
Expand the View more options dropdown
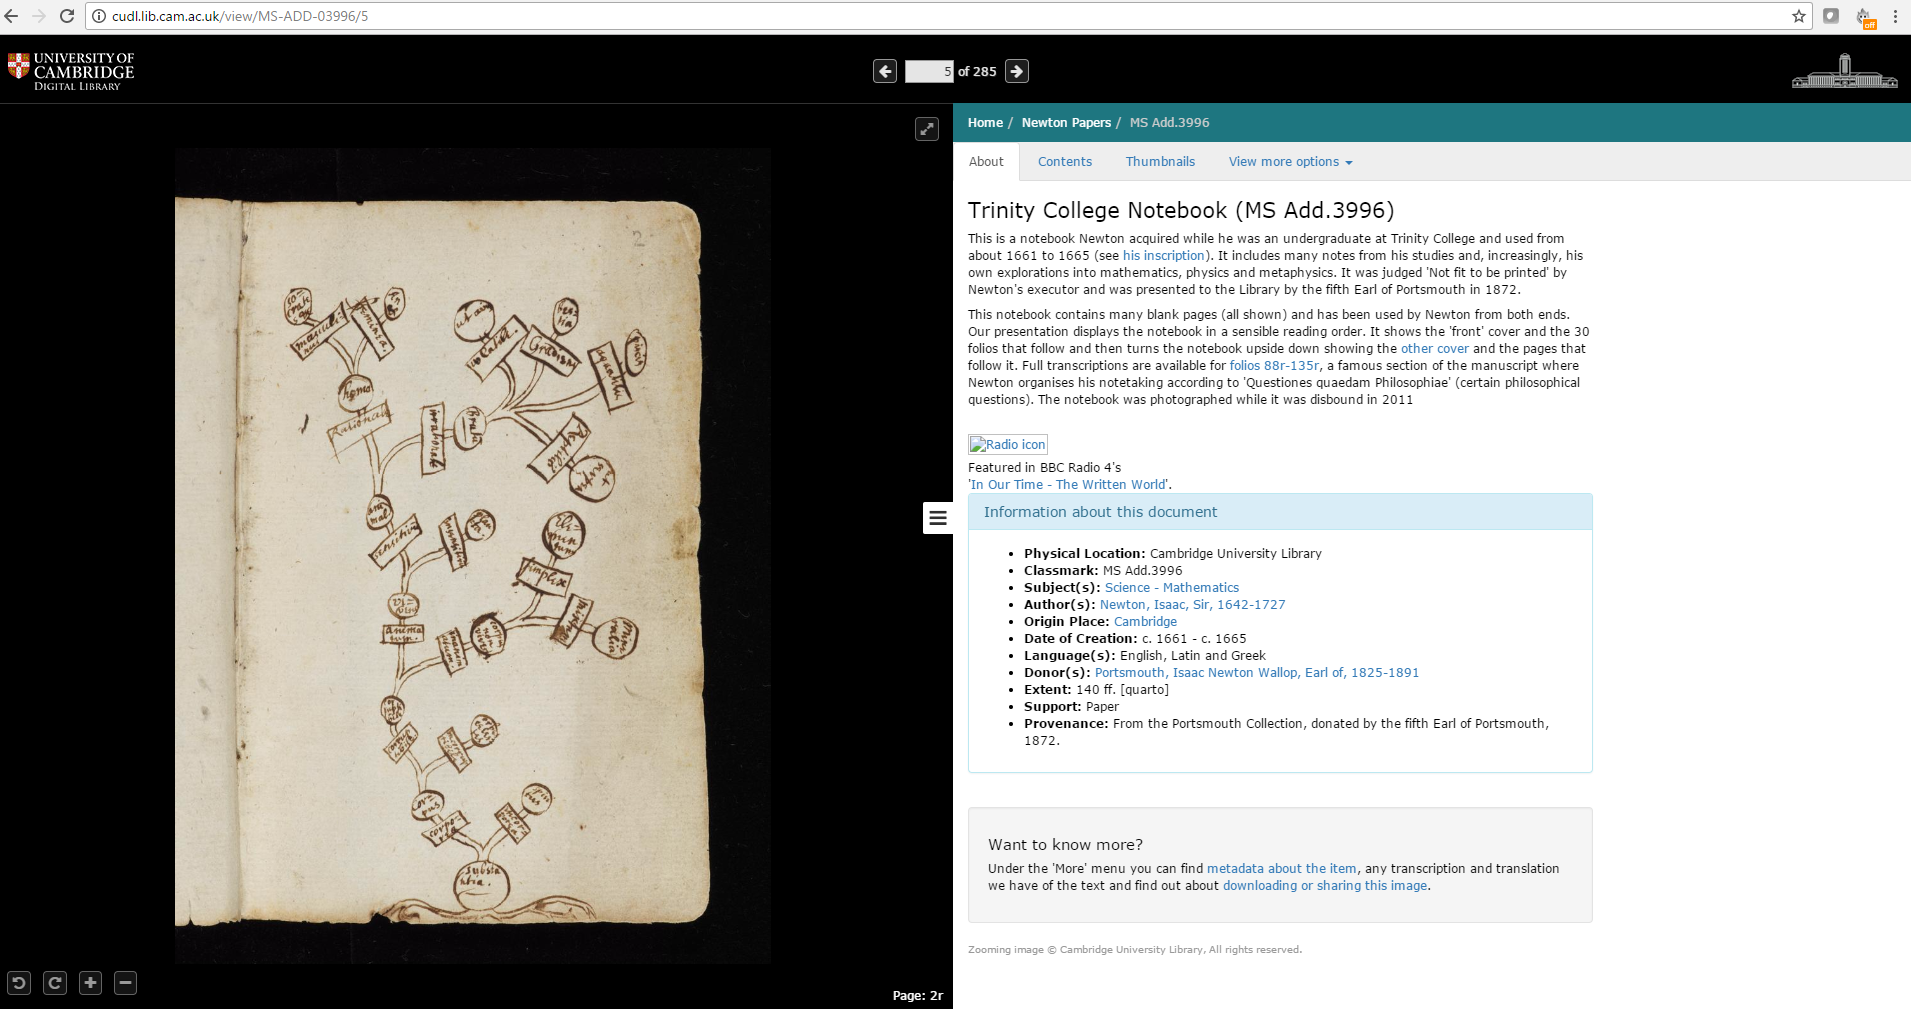click(1290, 162)
